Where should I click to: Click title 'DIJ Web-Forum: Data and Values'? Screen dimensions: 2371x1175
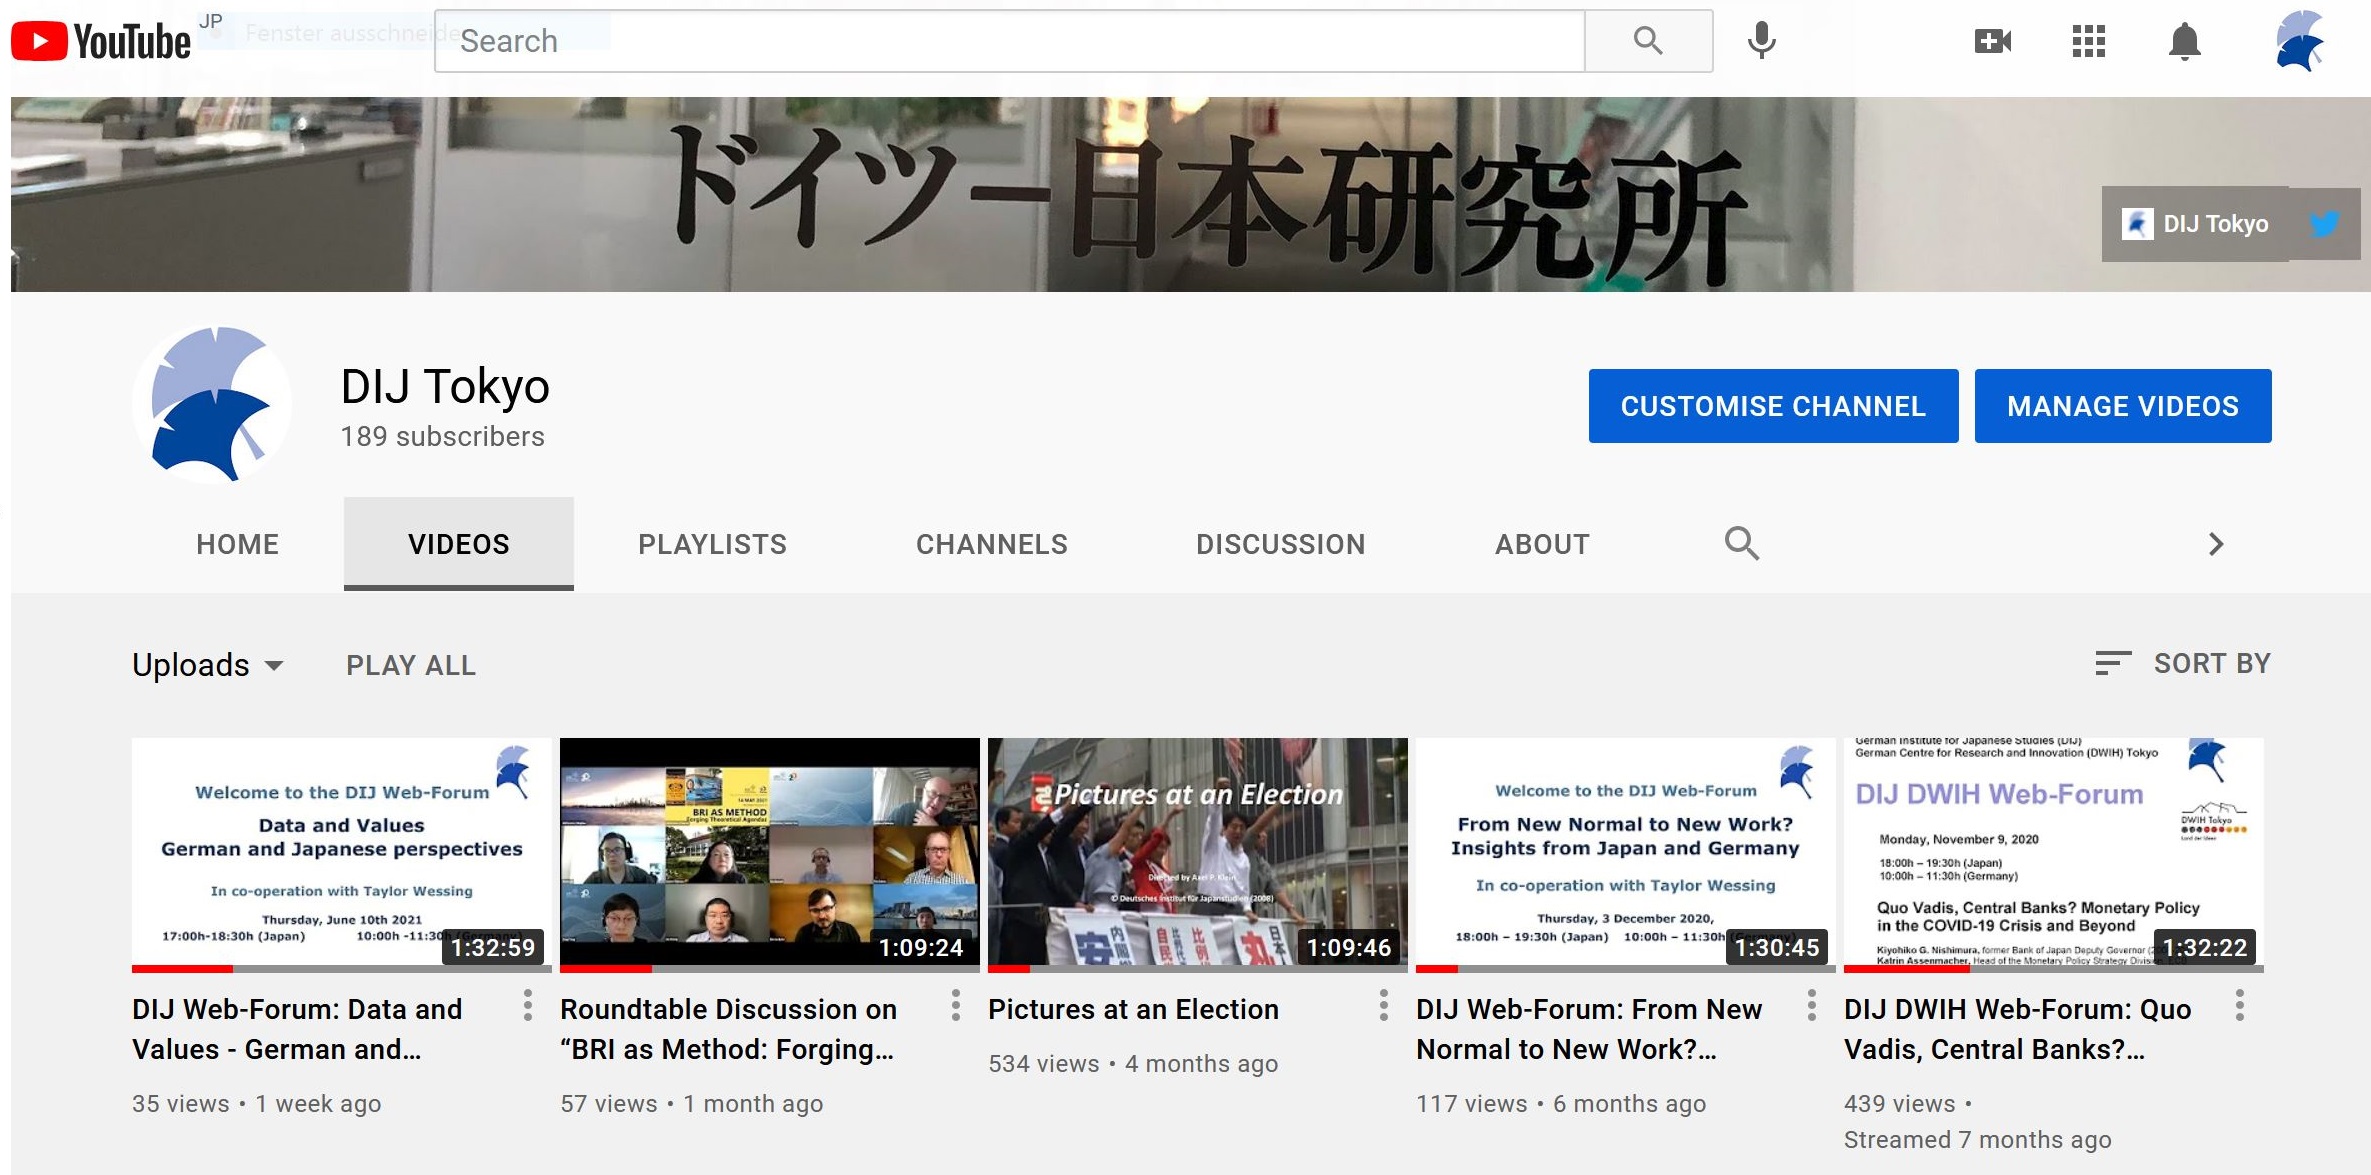[x=297, y=1029]
